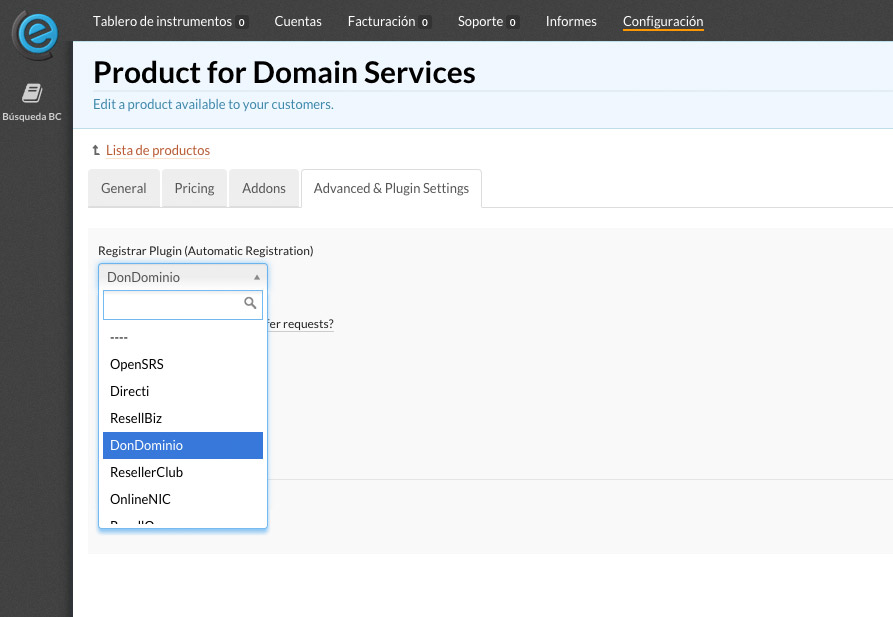Open the Addons tab
Image resolution: width=893 pixels, height=617 pixels.
264,189
